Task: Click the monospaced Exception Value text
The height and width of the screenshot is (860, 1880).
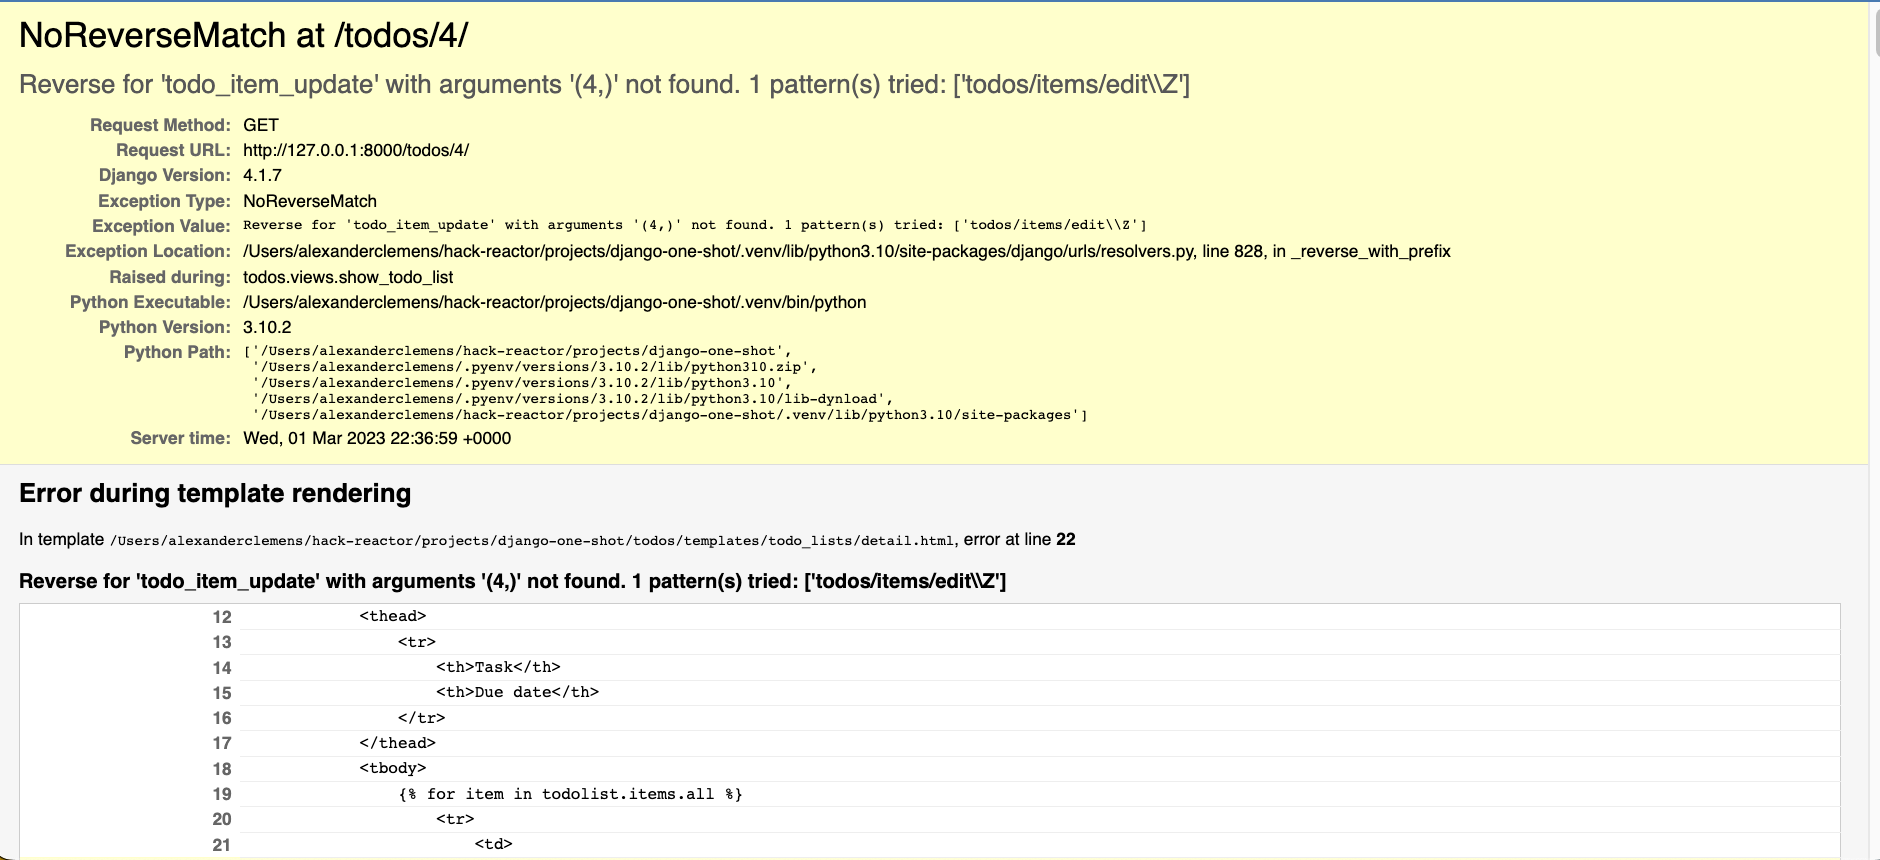Action: click(x=694, y=225)
